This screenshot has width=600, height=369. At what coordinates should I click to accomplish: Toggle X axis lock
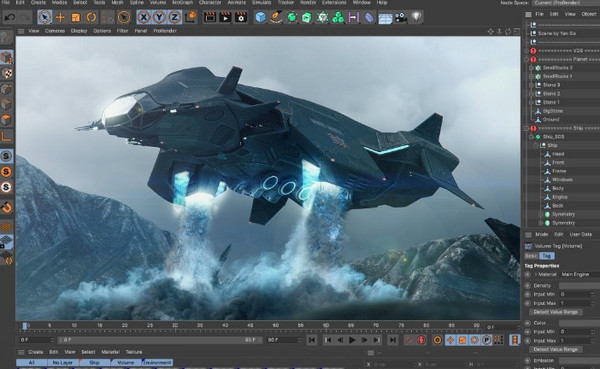pos(143,17)
